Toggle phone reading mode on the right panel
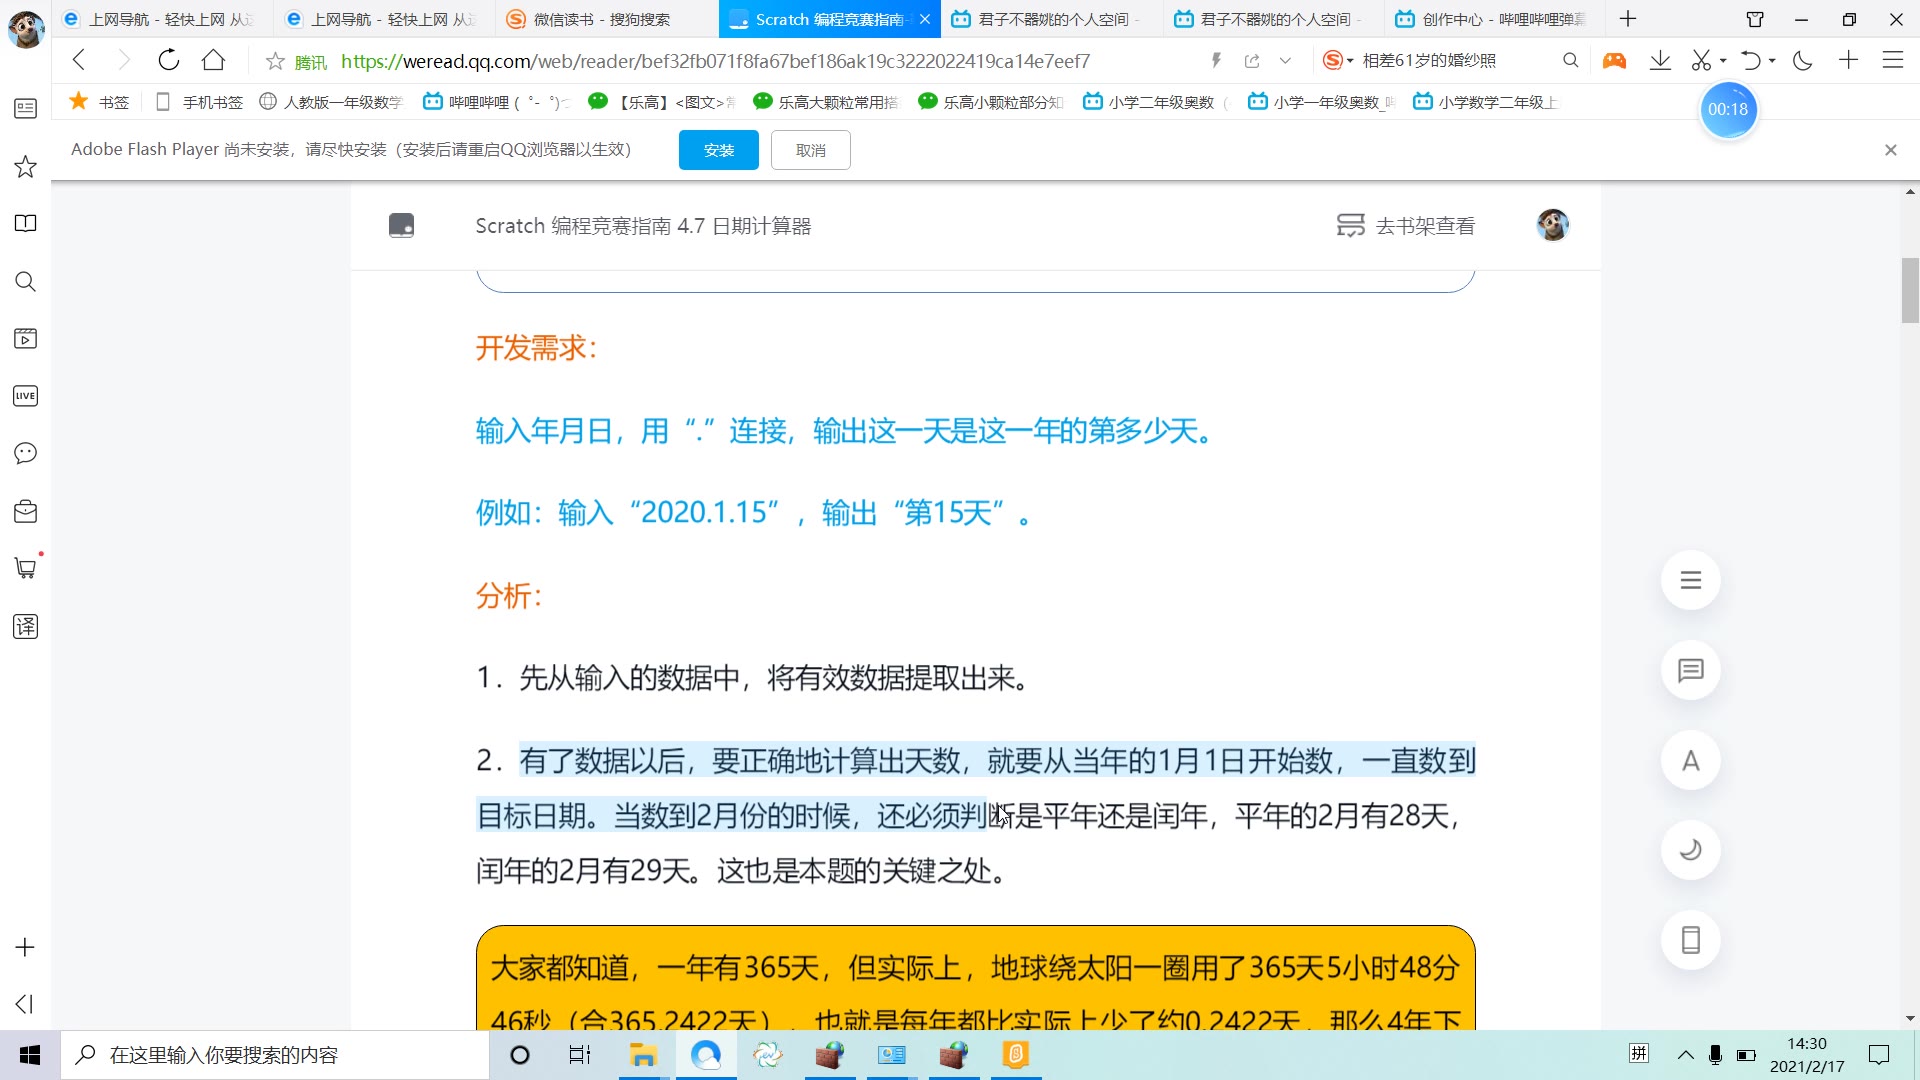1920x1080 pixels. (x=1690, y=939)
